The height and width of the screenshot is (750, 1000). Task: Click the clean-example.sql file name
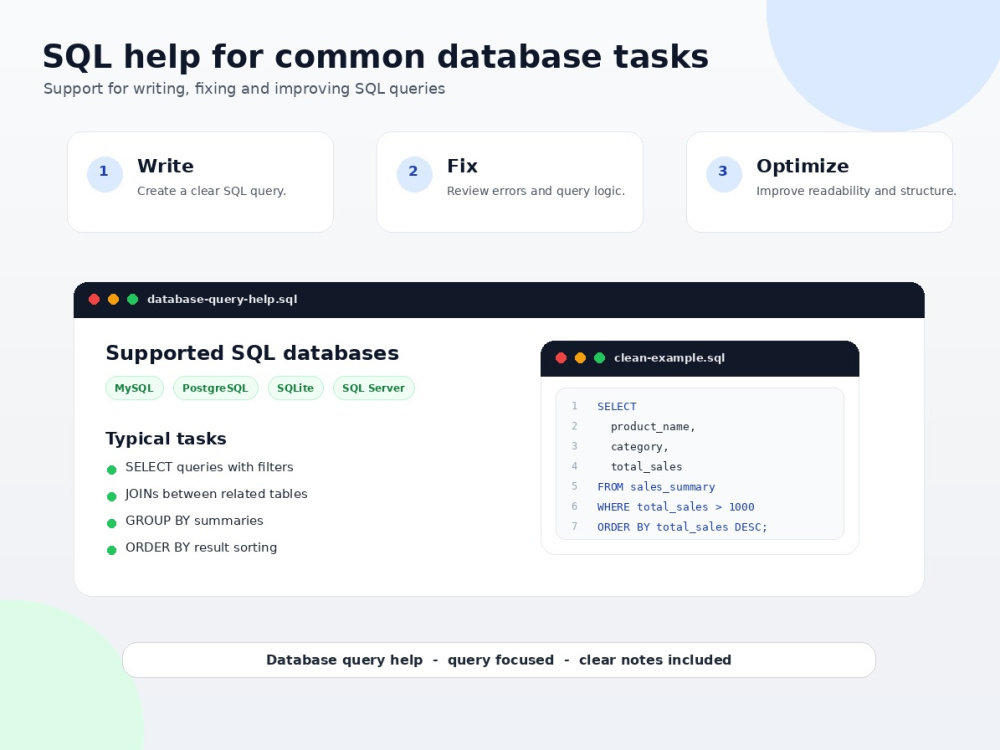(x=669, y=358)
